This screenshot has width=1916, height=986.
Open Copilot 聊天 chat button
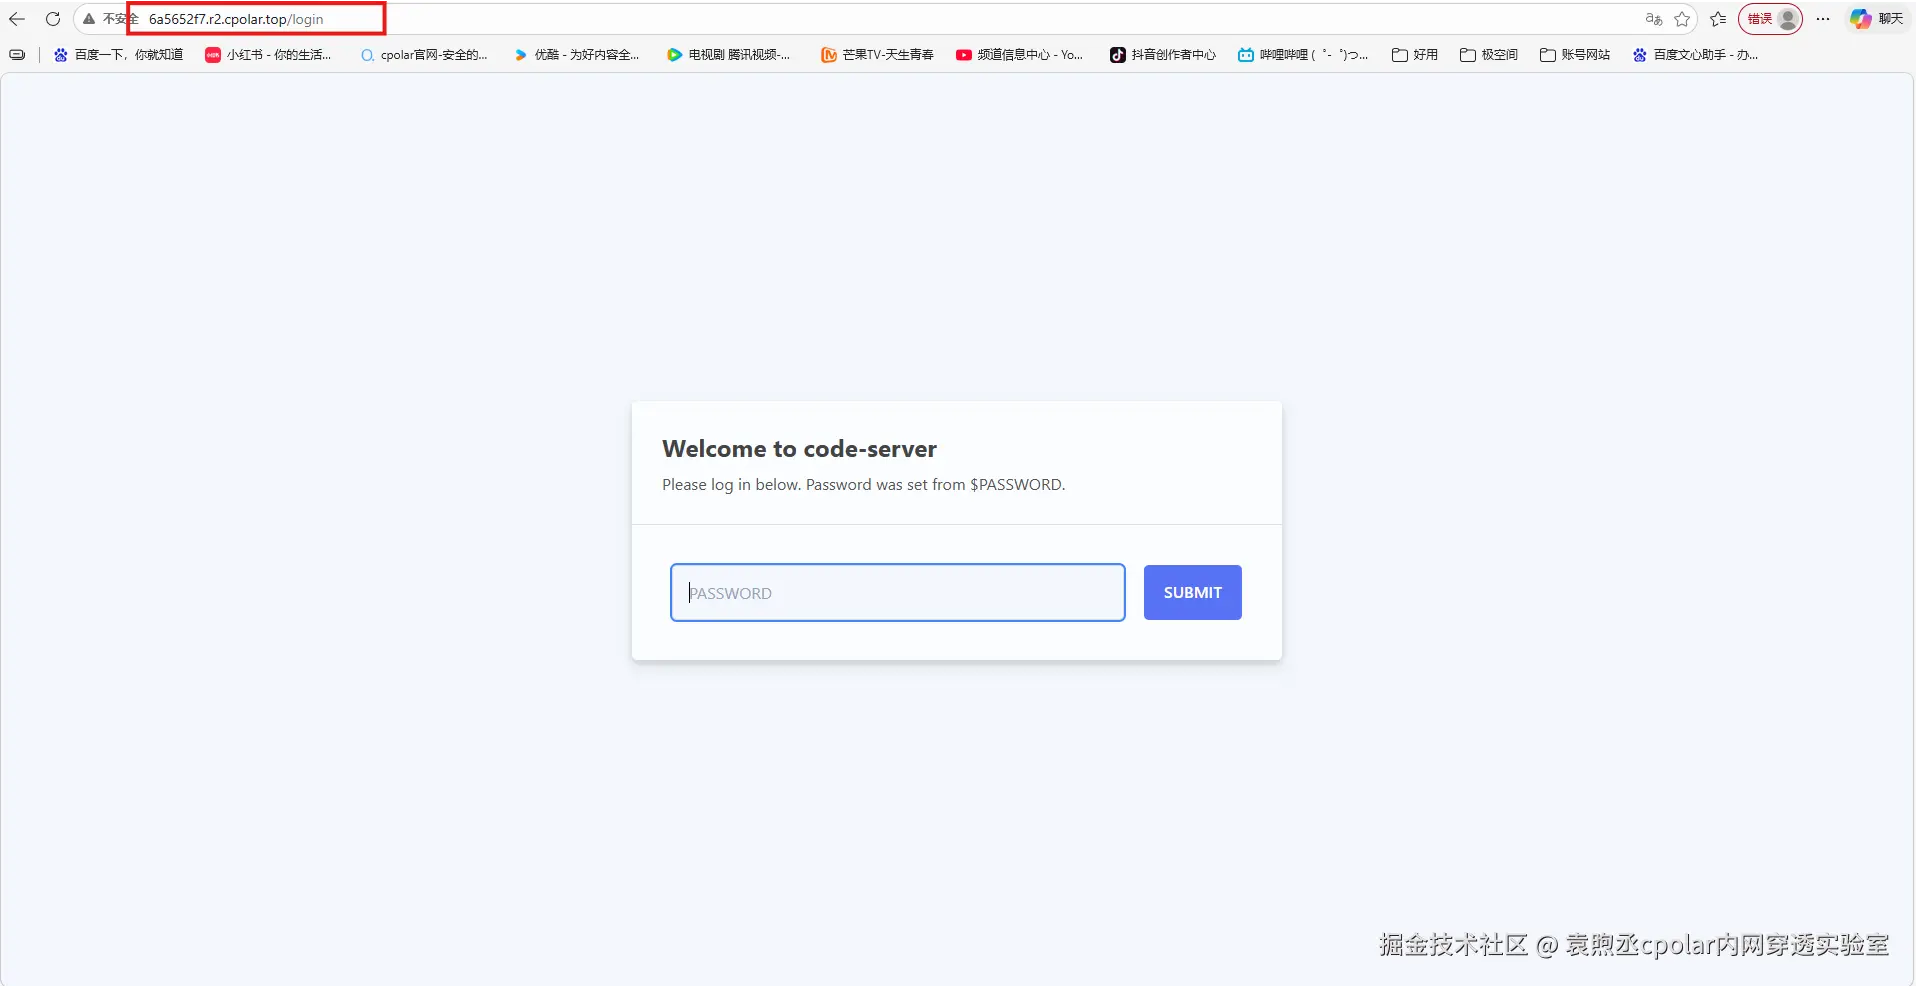point(1877,19)
